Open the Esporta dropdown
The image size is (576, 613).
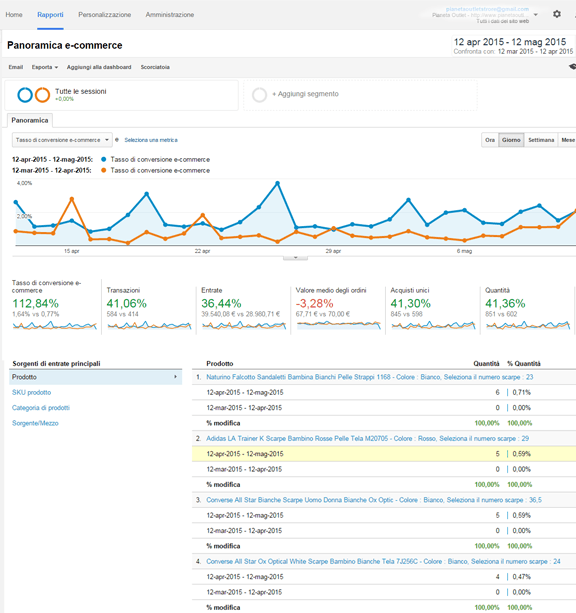pyautogui.click(x=45, y=67)
